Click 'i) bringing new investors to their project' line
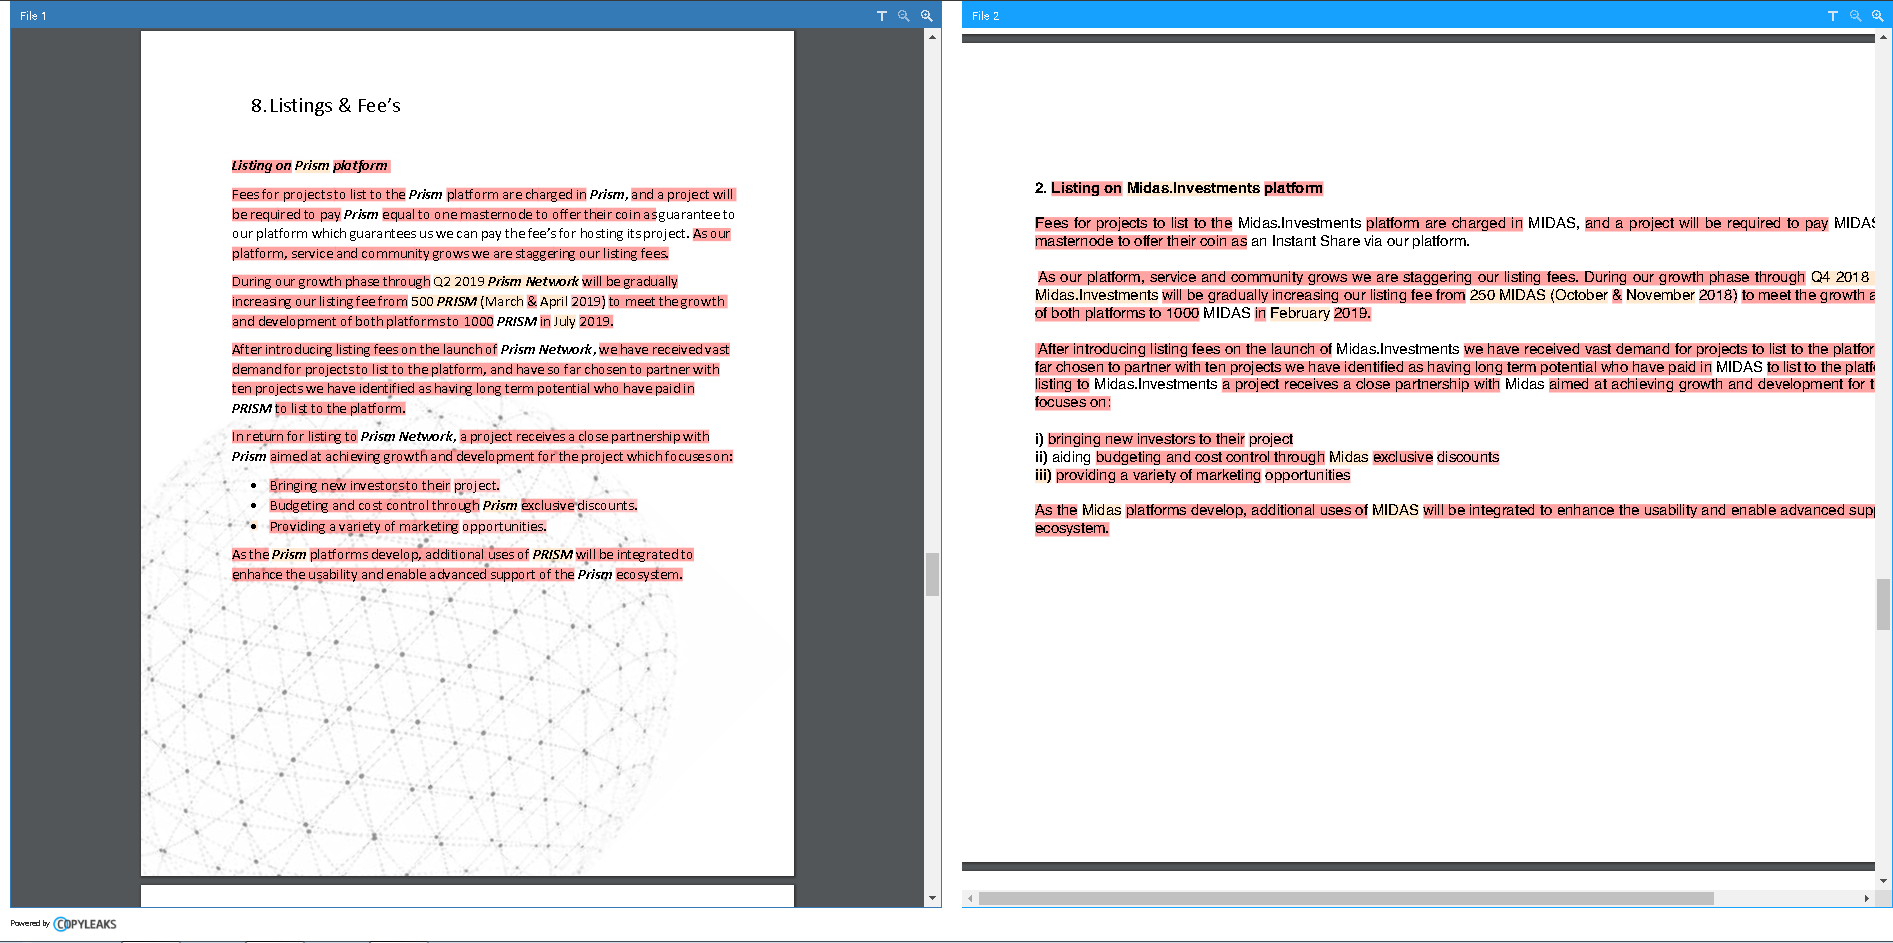Screen dimensions: 1893x943 1164,439
